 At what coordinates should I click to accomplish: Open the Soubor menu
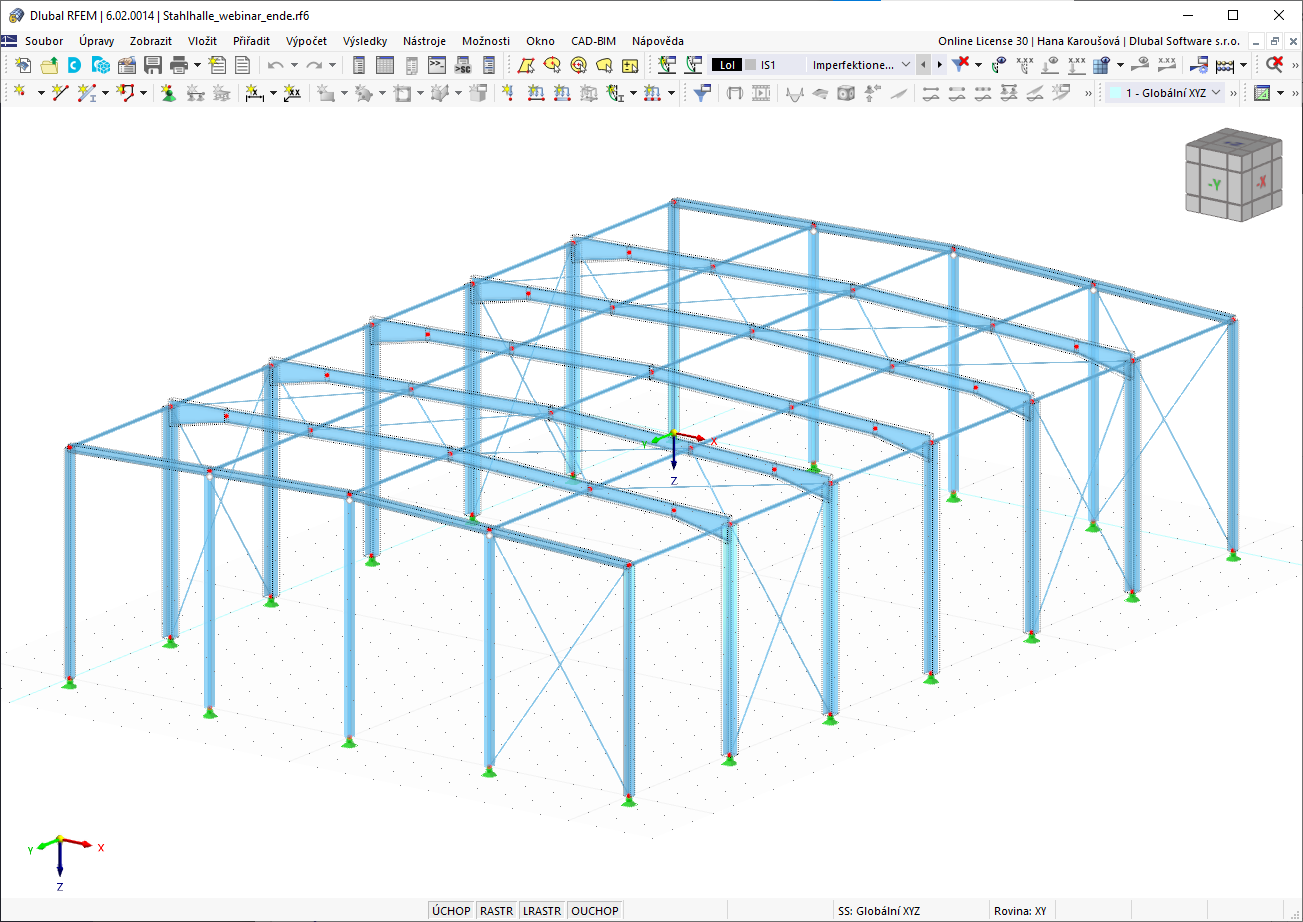[x=44, y=41]
